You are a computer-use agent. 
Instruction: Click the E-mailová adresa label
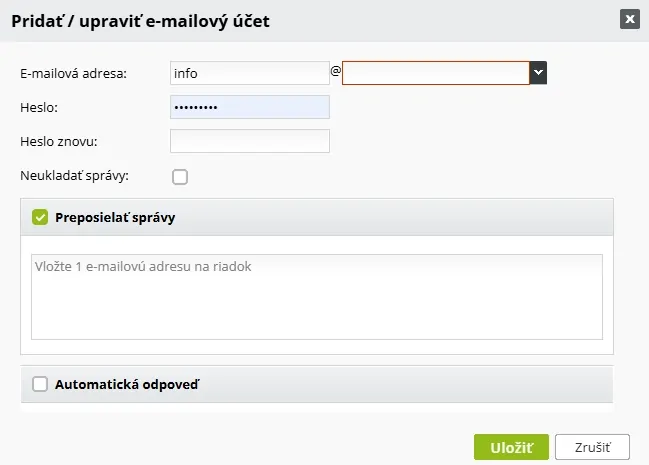(73, 74)
